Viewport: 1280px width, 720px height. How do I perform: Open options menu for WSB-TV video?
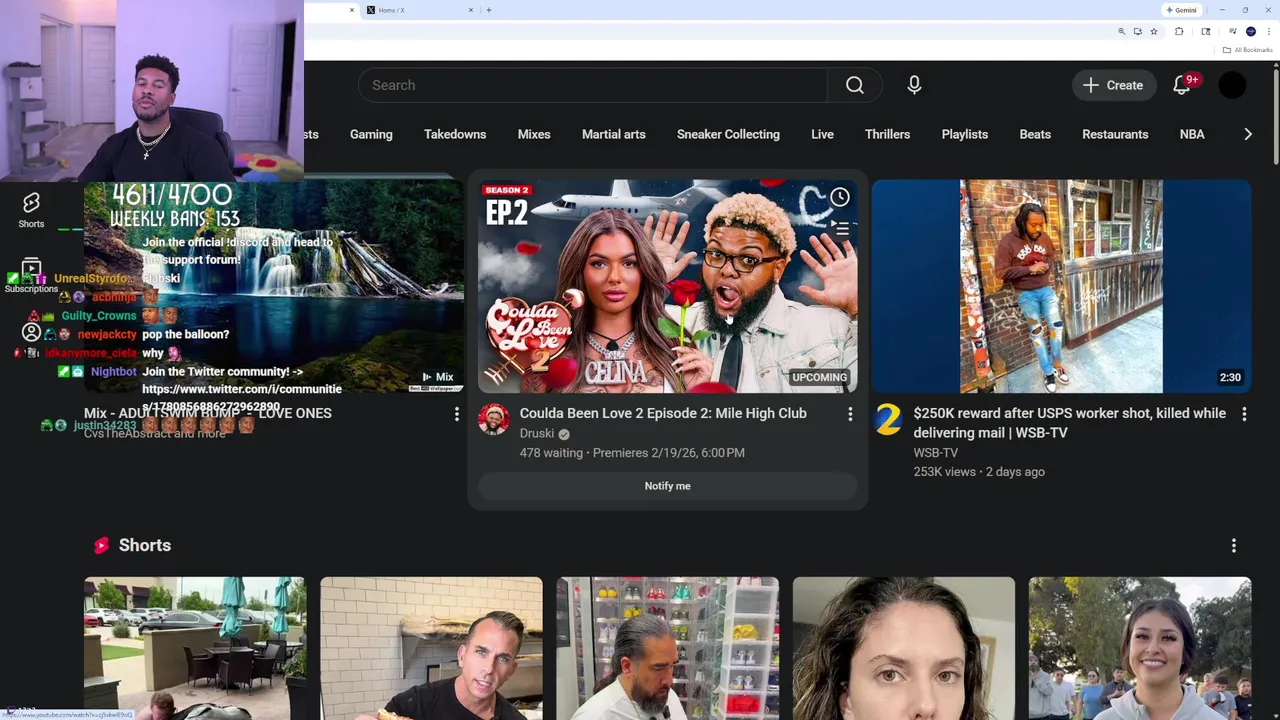[1244, 414]
